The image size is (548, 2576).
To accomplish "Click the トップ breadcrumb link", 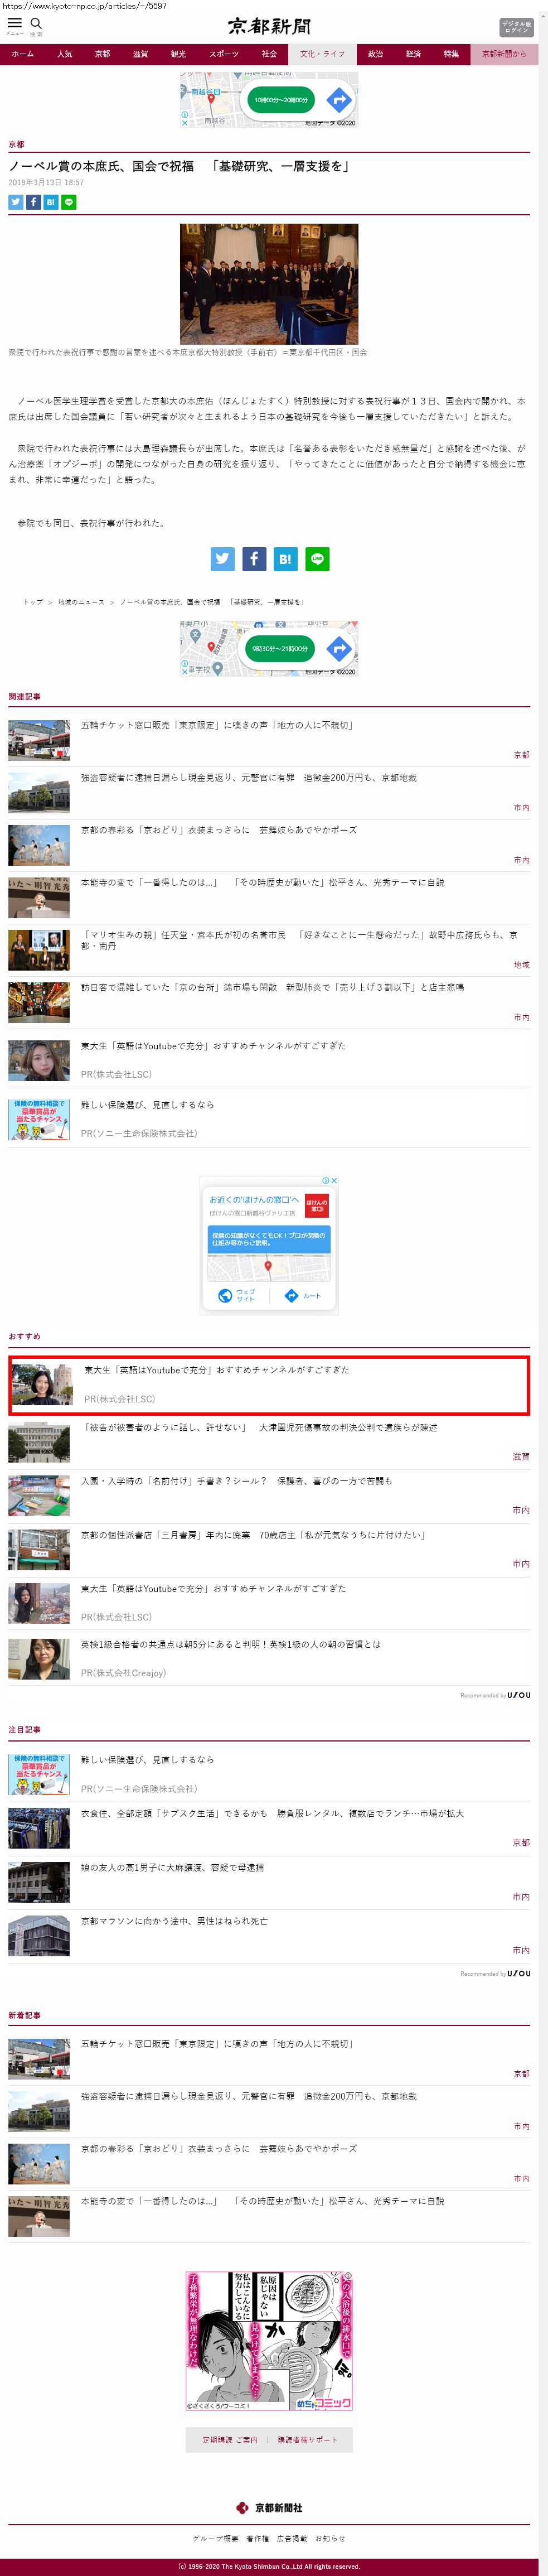I will [x=33, y=602].
